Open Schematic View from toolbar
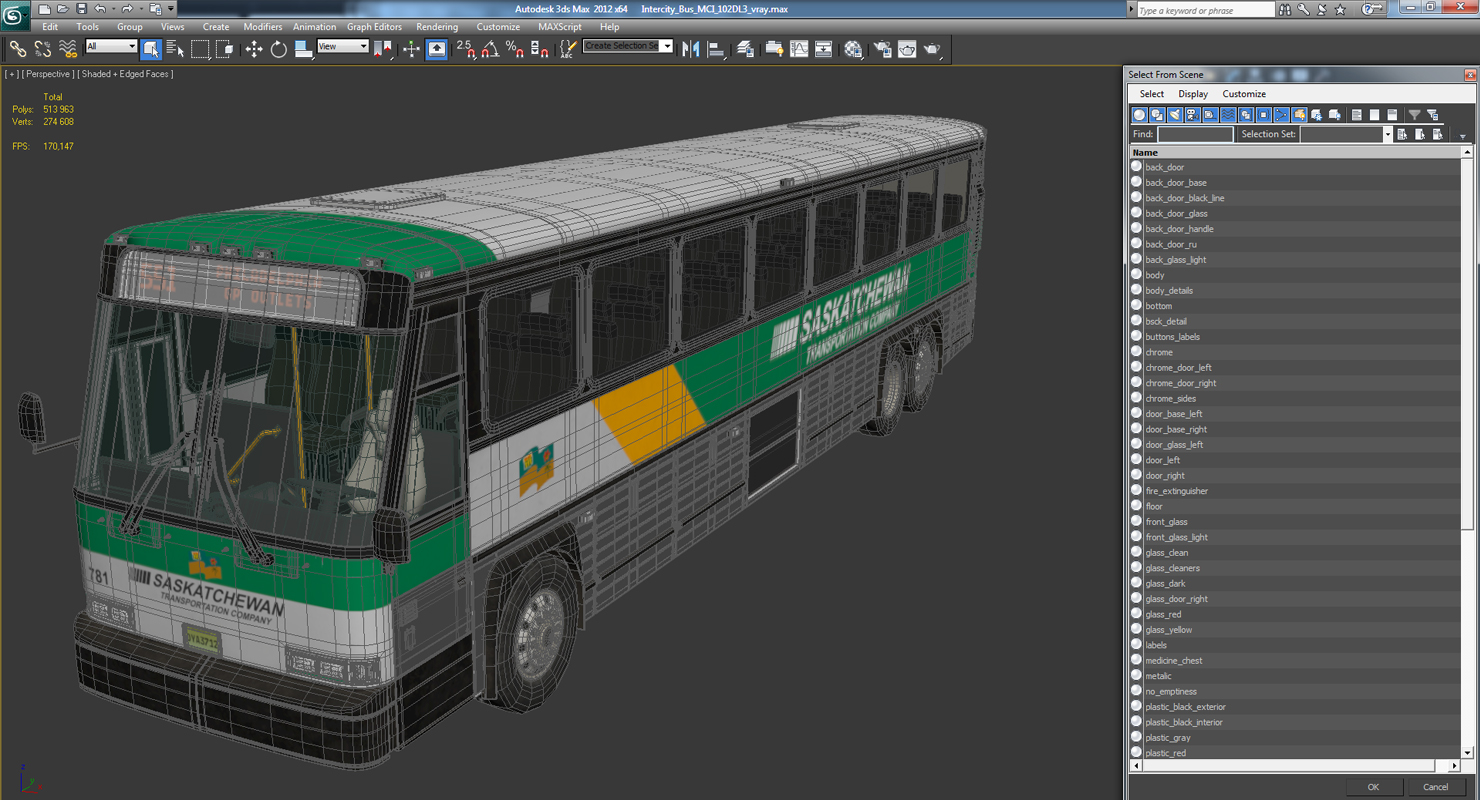The height and width of the screenshot is (800, 1480). point(823,48)
